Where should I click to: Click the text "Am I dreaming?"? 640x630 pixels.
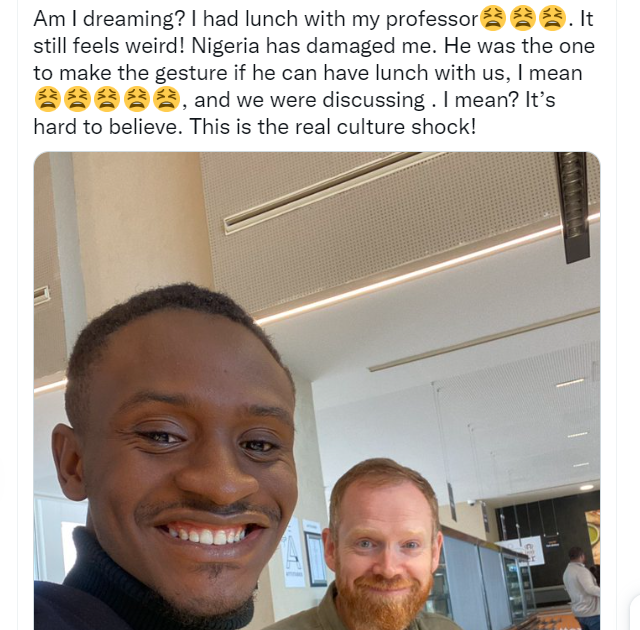click(109, 19)
